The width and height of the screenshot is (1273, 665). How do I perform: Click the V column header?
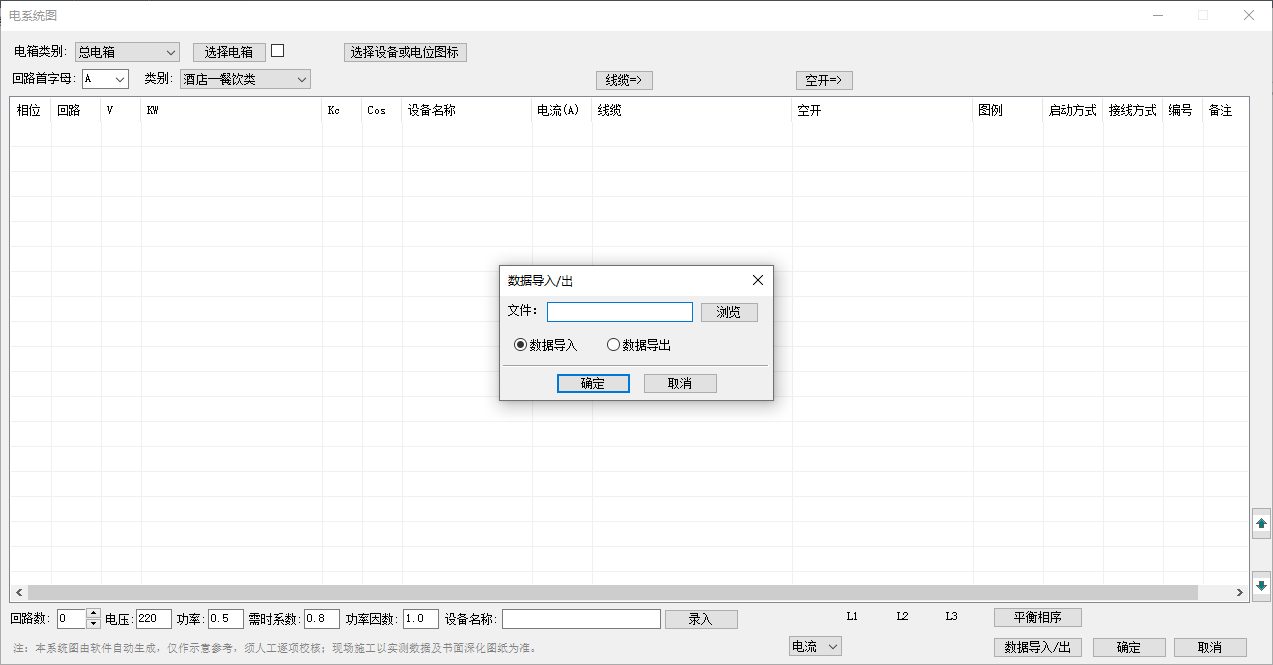coord(121,111)
